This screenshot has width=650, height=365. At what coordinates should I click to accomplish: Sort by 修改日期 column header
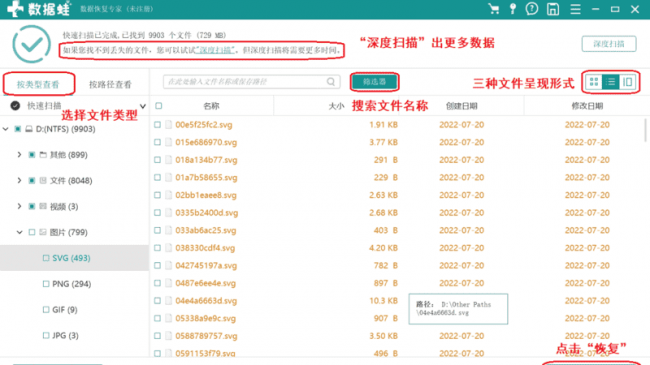[x=587, y=106]
